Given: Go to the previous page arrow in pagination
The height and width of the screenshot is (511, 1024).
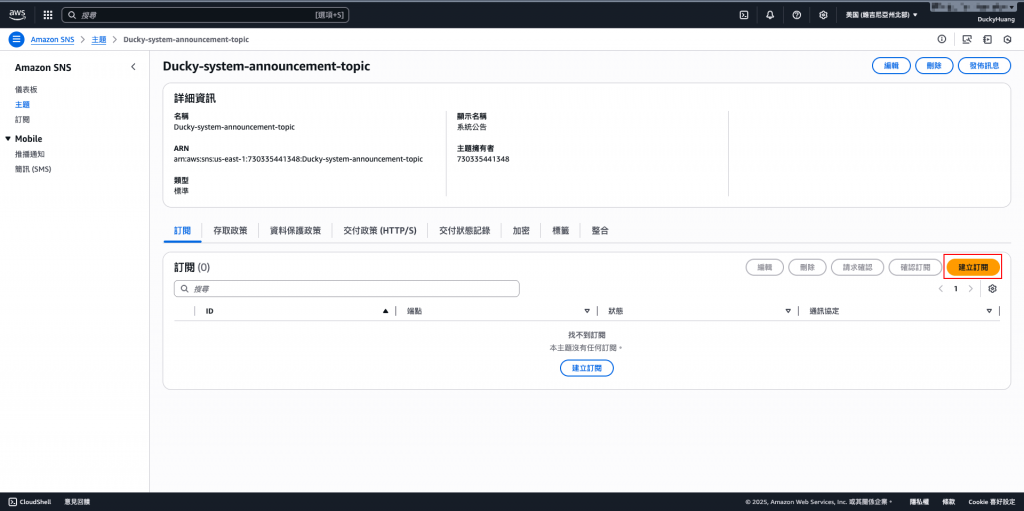Looking at the screenshot, I should [x=940, y=289].
